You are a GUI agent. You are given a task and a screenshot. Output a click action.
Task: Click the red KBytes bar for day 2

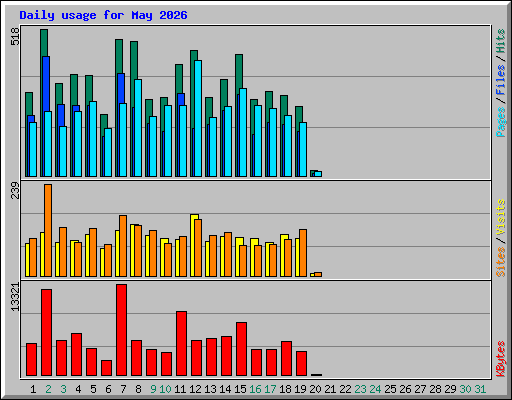coord(47,333)
